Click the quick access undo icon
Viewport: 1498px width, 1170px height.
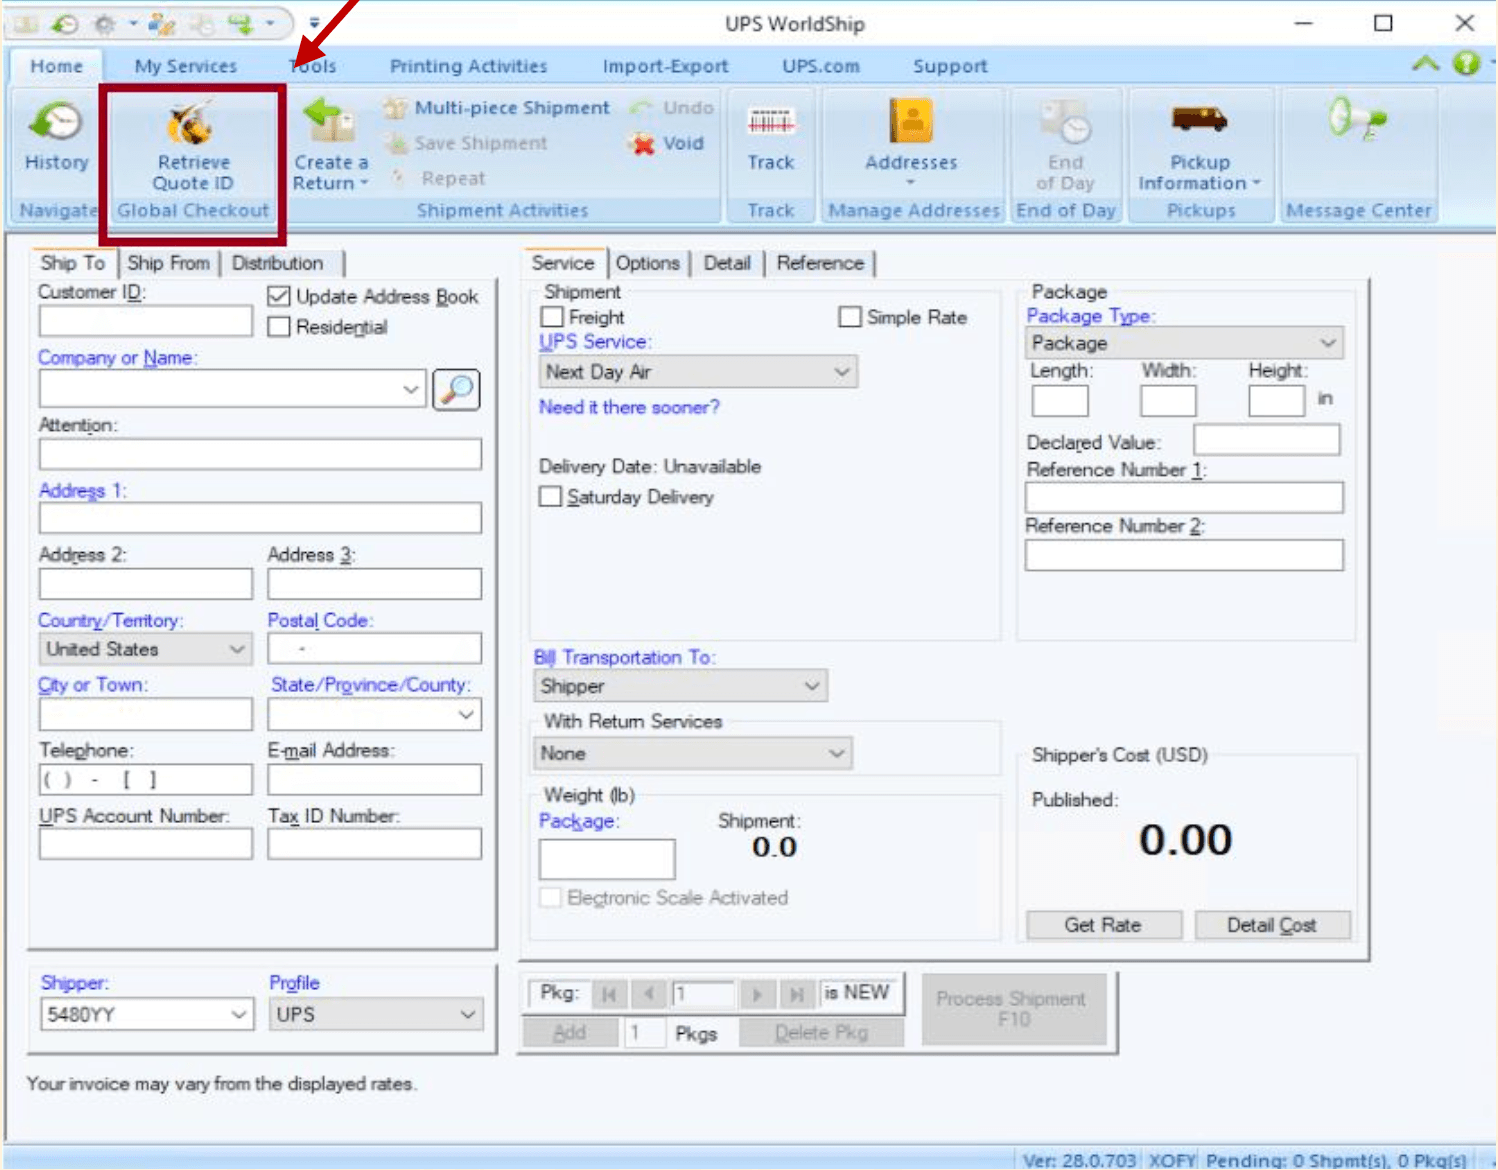pos(65,22)
